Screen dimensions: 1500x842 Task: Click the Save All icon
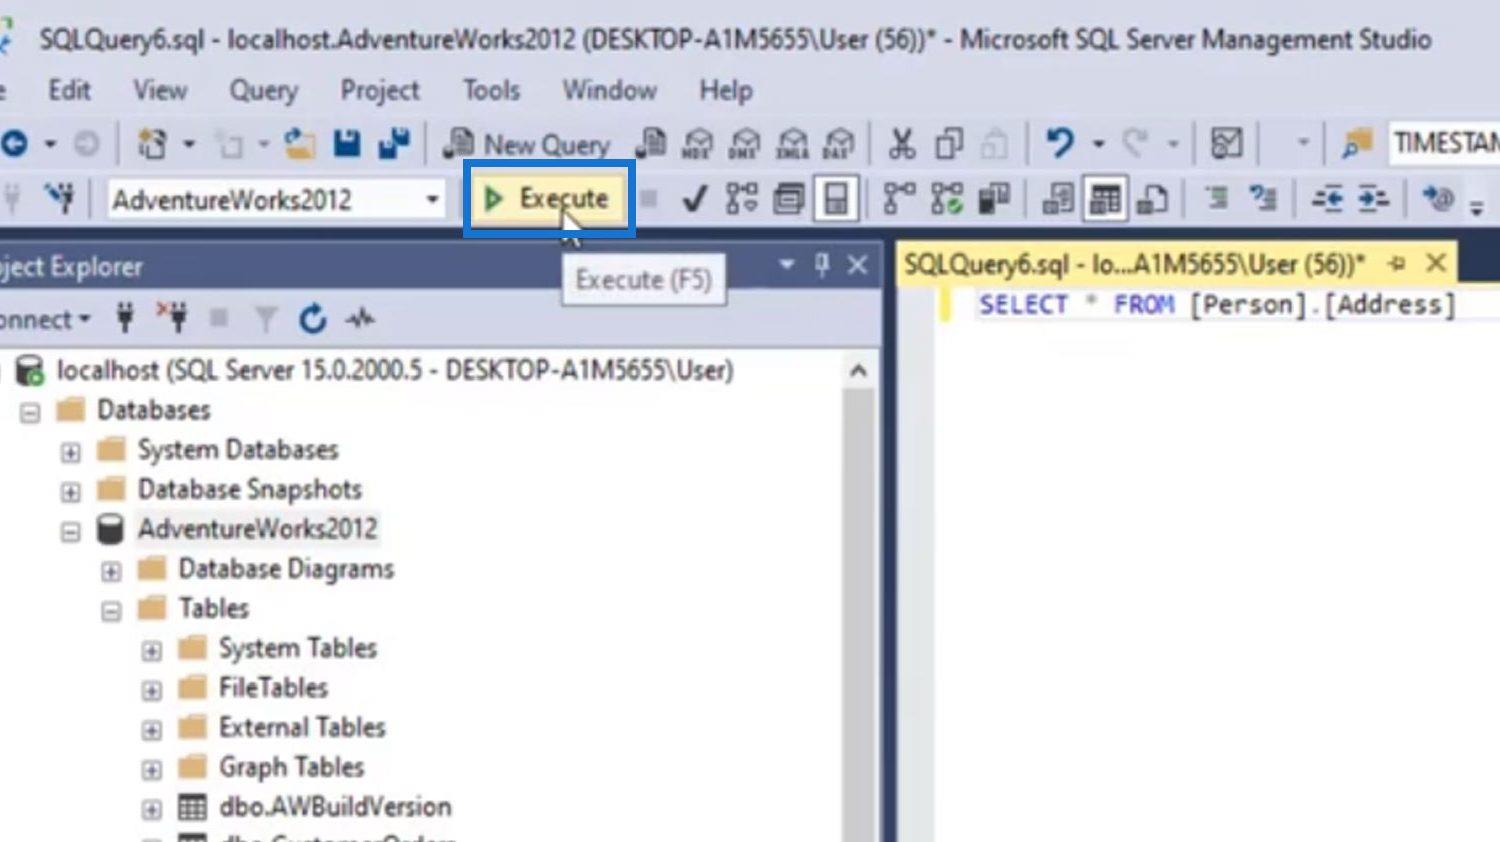395,144
